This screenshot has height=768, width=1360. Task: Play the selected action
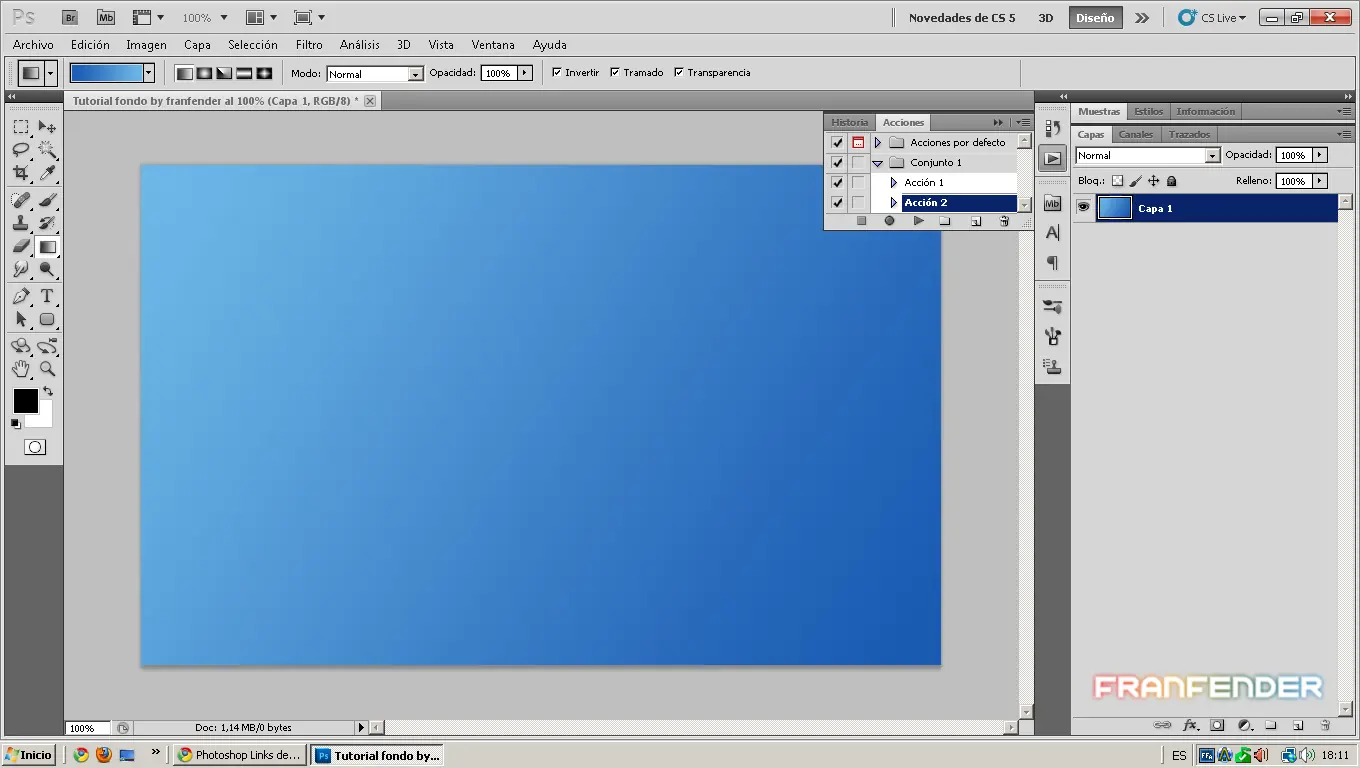(x=918, y=221)
